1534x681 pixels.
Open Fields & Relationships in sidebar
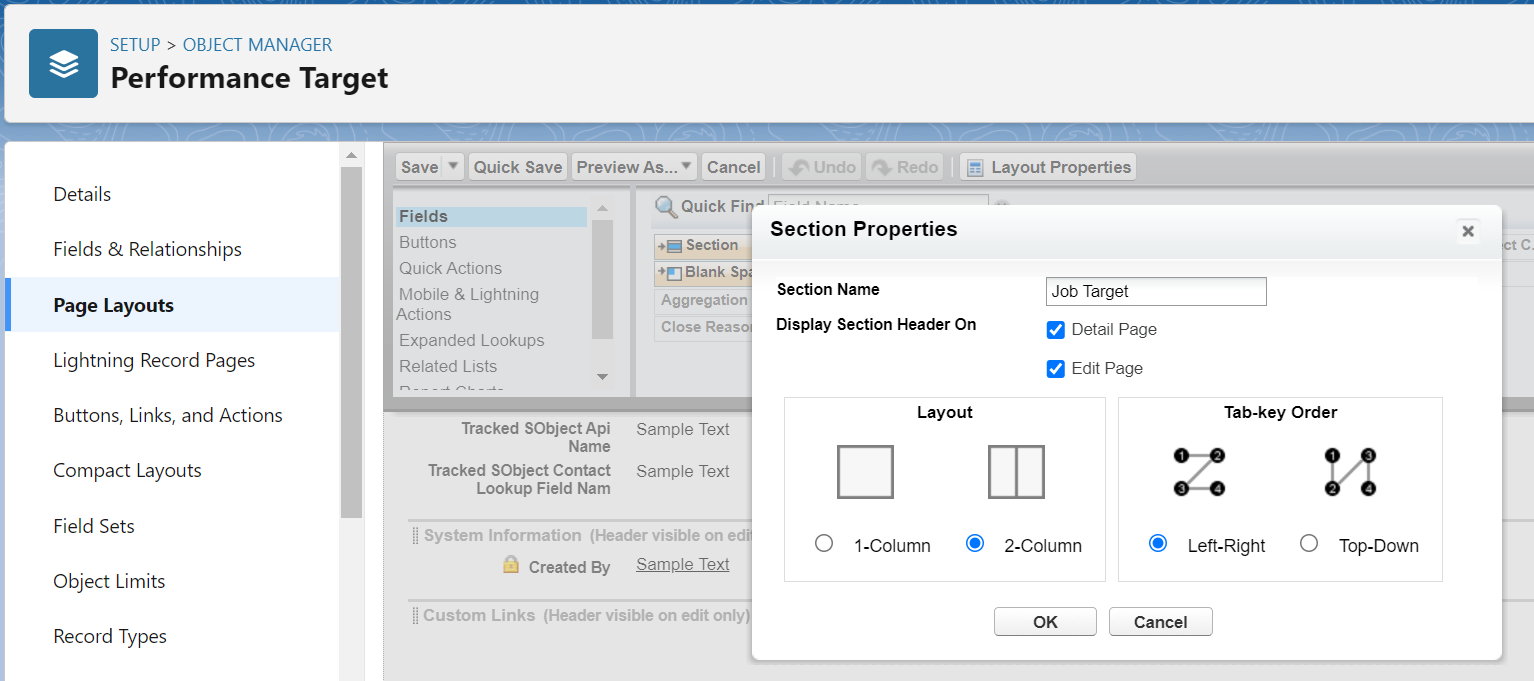tap(147, 249)
